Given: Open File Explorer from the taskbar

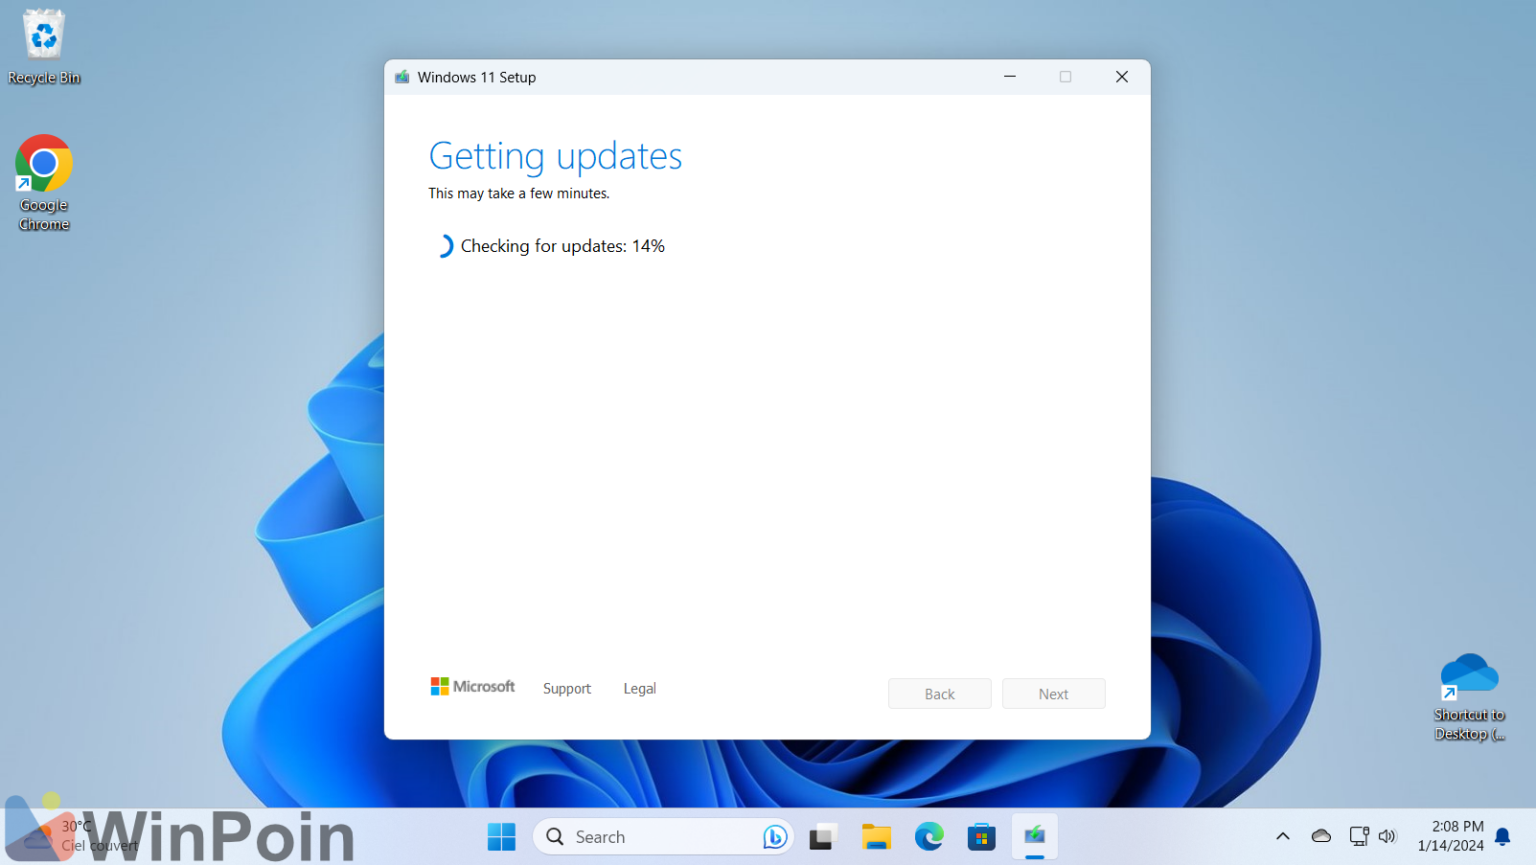Looking at the screenshot, I should tap(876, 837).
